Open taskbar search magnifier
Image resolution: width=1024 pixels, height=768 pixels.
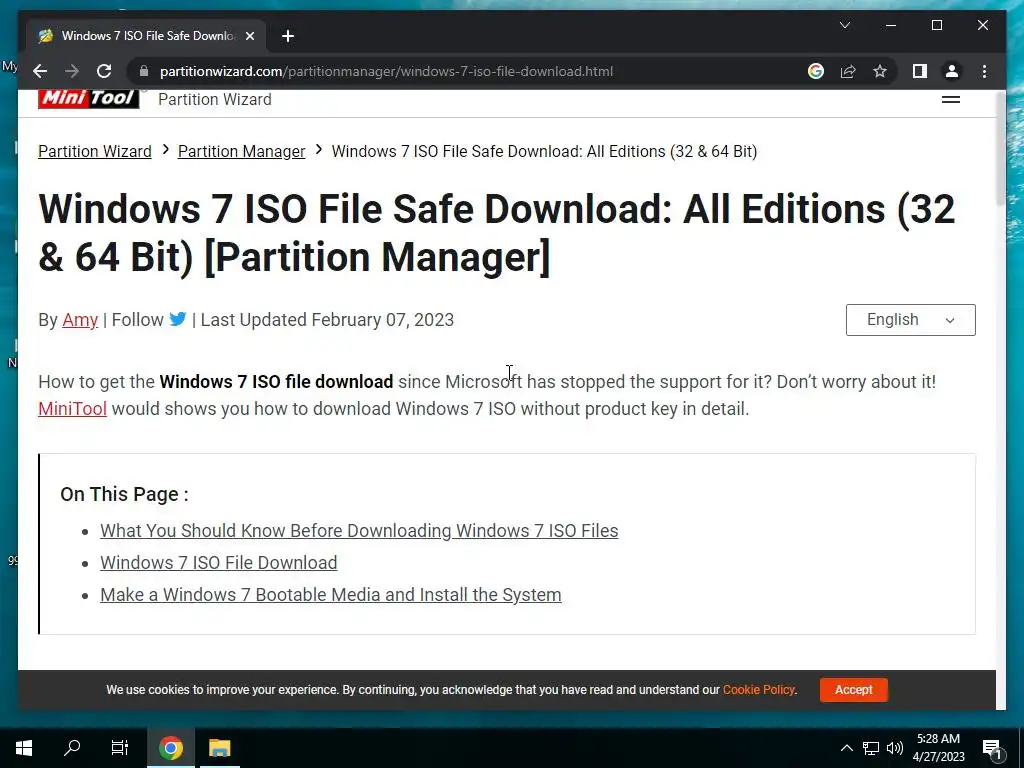coord(72,748)
